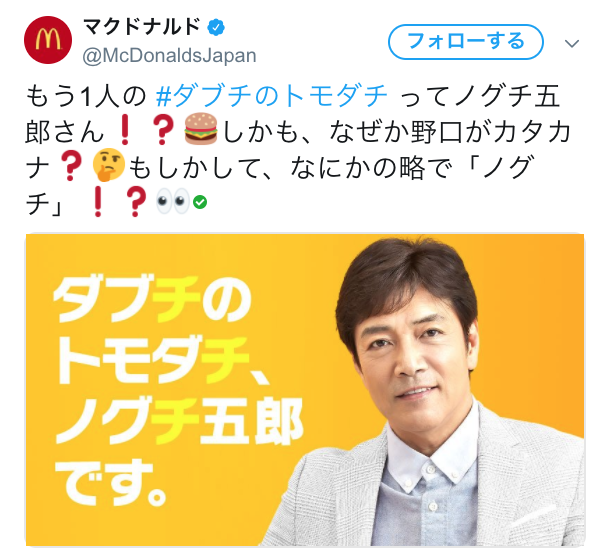Viewport: 604px width, 560px height.
Task: Click the green checkmark icon after eyes emoji
Action: (x=200, y=202)
